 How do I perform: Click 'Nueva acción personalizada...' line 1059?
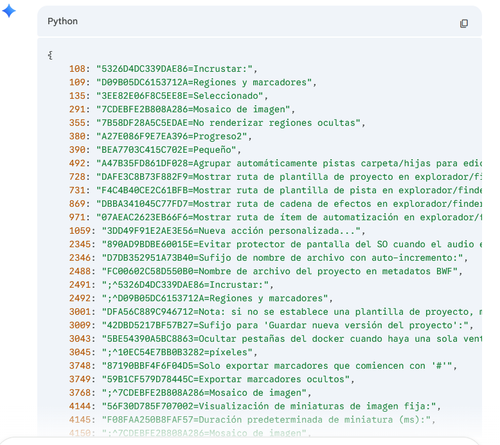(217, 231)
